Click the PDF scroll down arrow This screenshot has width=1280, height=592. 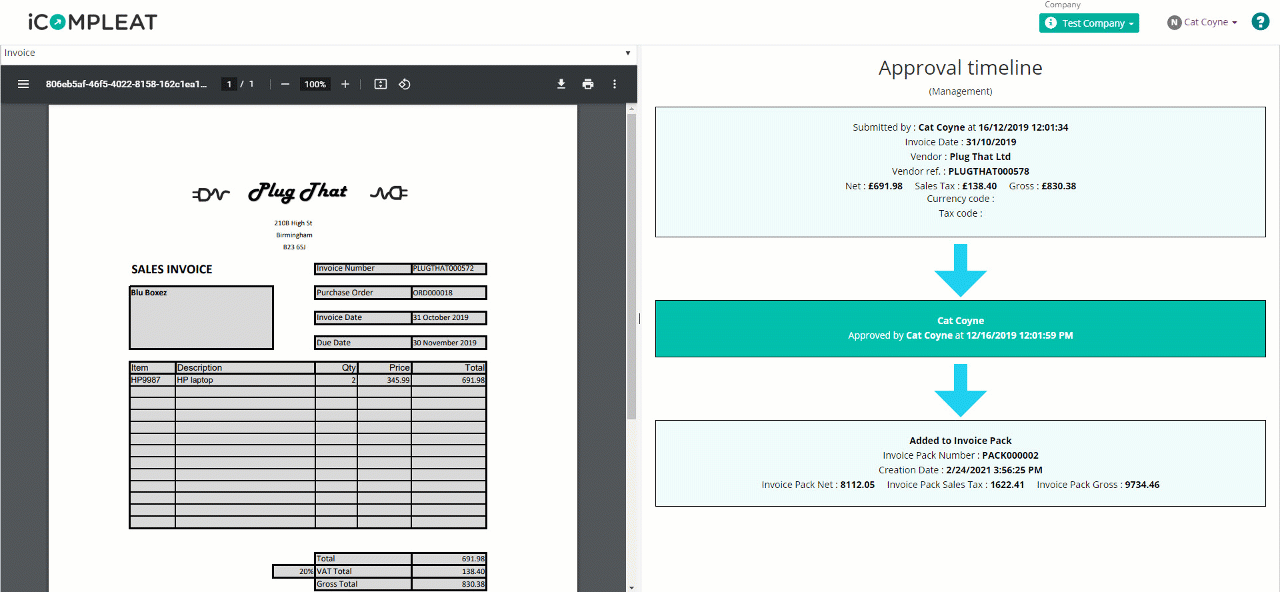tap(631, 587)
